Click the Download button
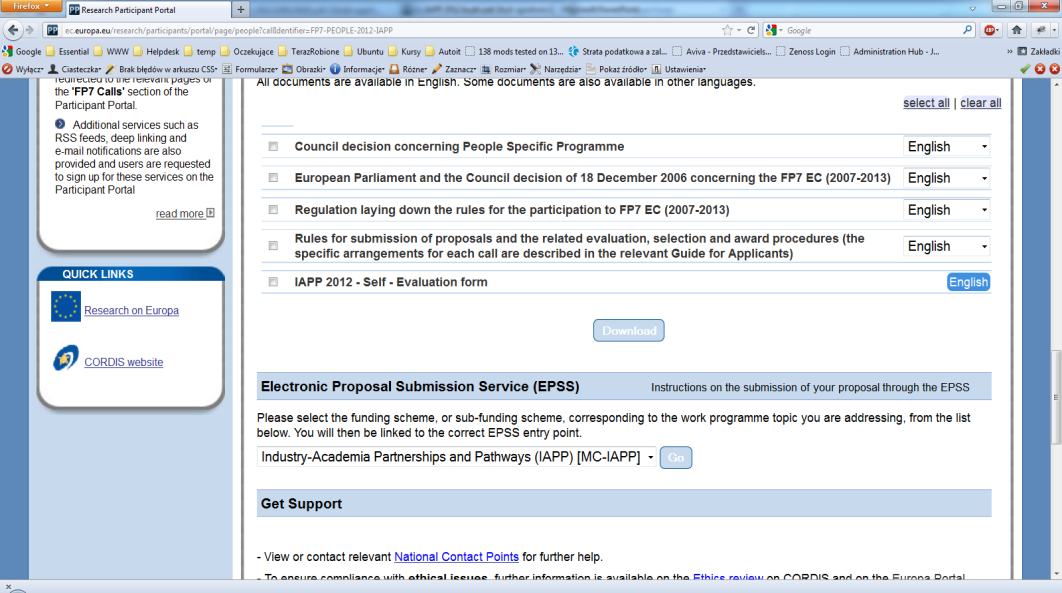 [x=629, y=330]
